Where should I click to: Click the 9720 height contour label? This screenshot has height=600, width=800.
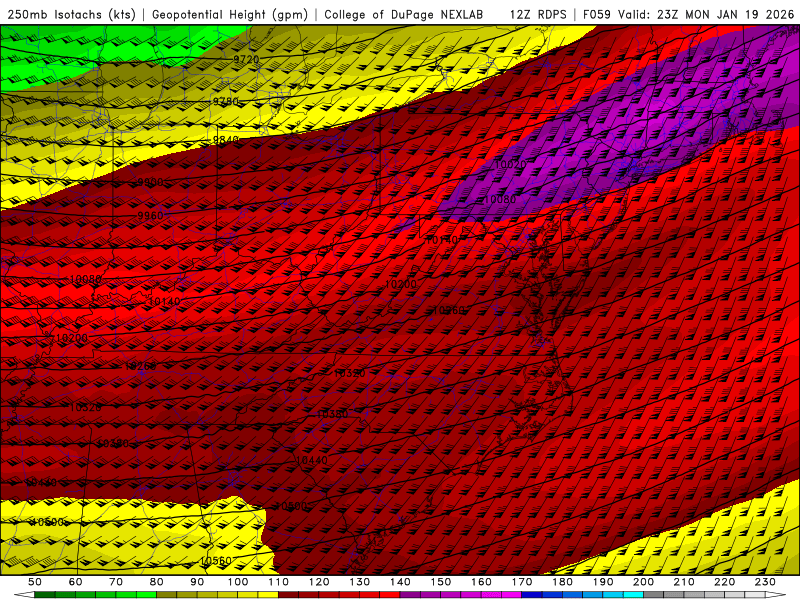[246, 60]
